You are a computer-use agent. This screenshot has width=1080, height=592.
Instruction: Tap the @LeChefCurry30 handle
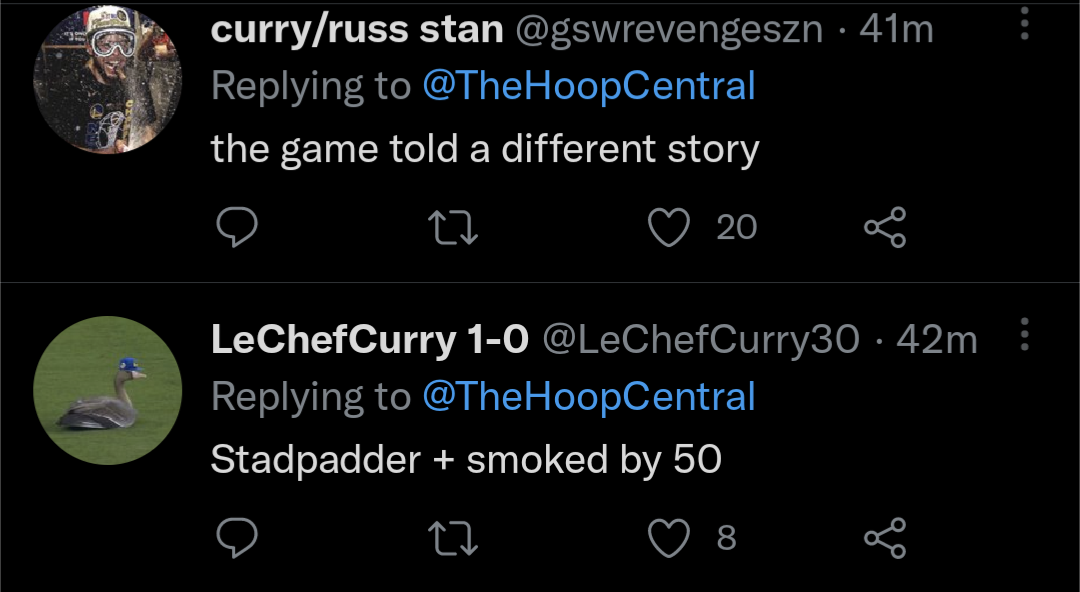700,341
